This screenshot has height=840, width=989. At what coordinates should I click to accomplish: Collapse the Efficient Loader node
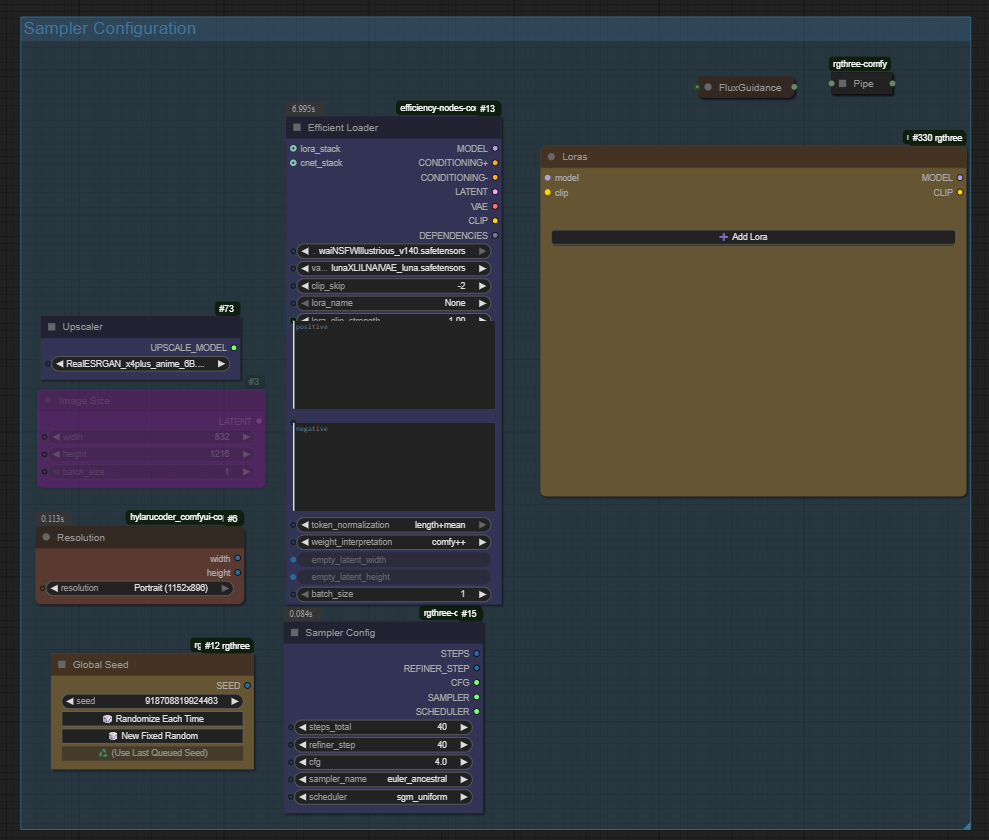click(297, 128)
